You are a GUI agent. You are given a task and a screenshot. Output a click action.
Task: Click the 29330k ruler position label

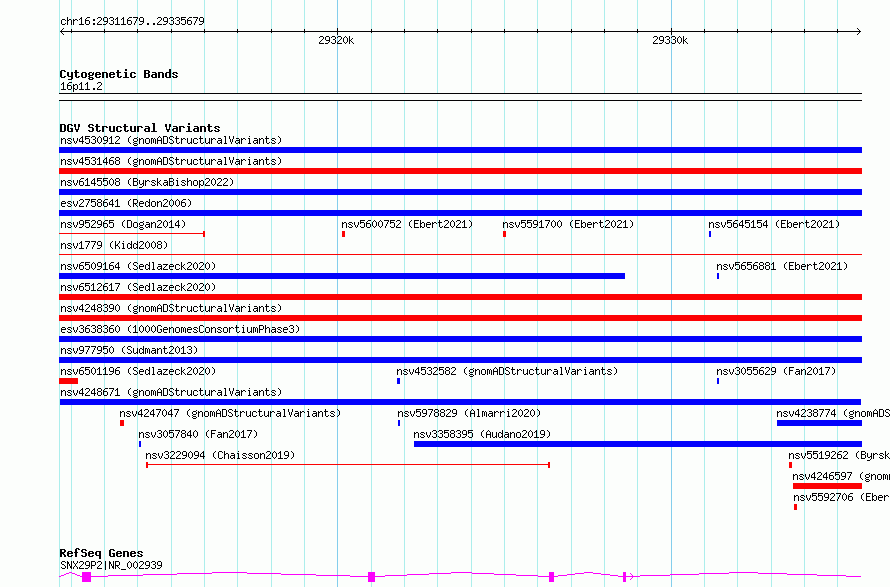click(x=670, y=40)
